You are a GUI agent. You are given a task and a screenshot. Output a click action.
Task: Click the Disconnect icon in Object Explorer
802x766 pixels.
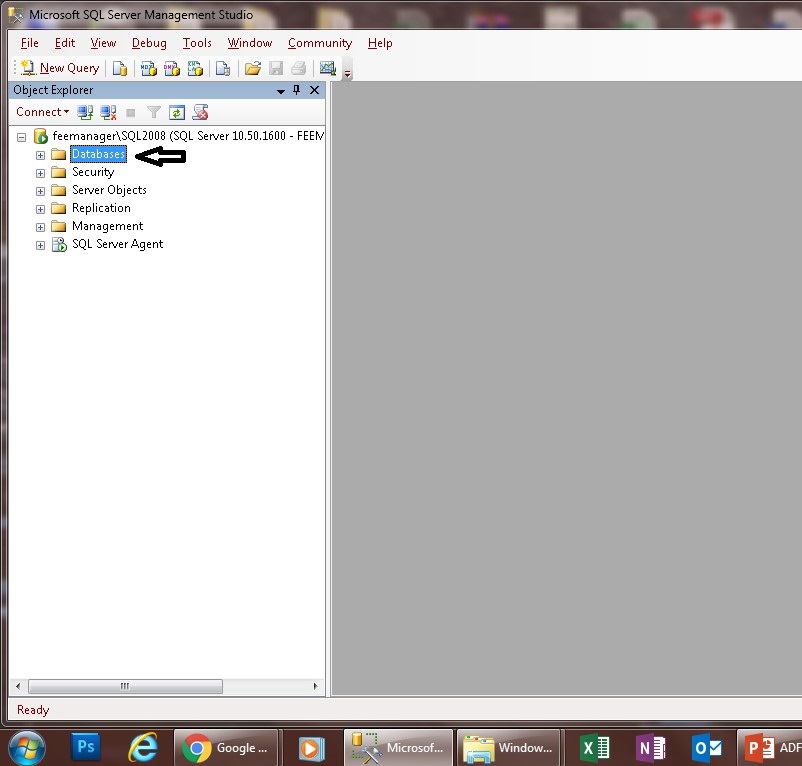tap(108, 112)
